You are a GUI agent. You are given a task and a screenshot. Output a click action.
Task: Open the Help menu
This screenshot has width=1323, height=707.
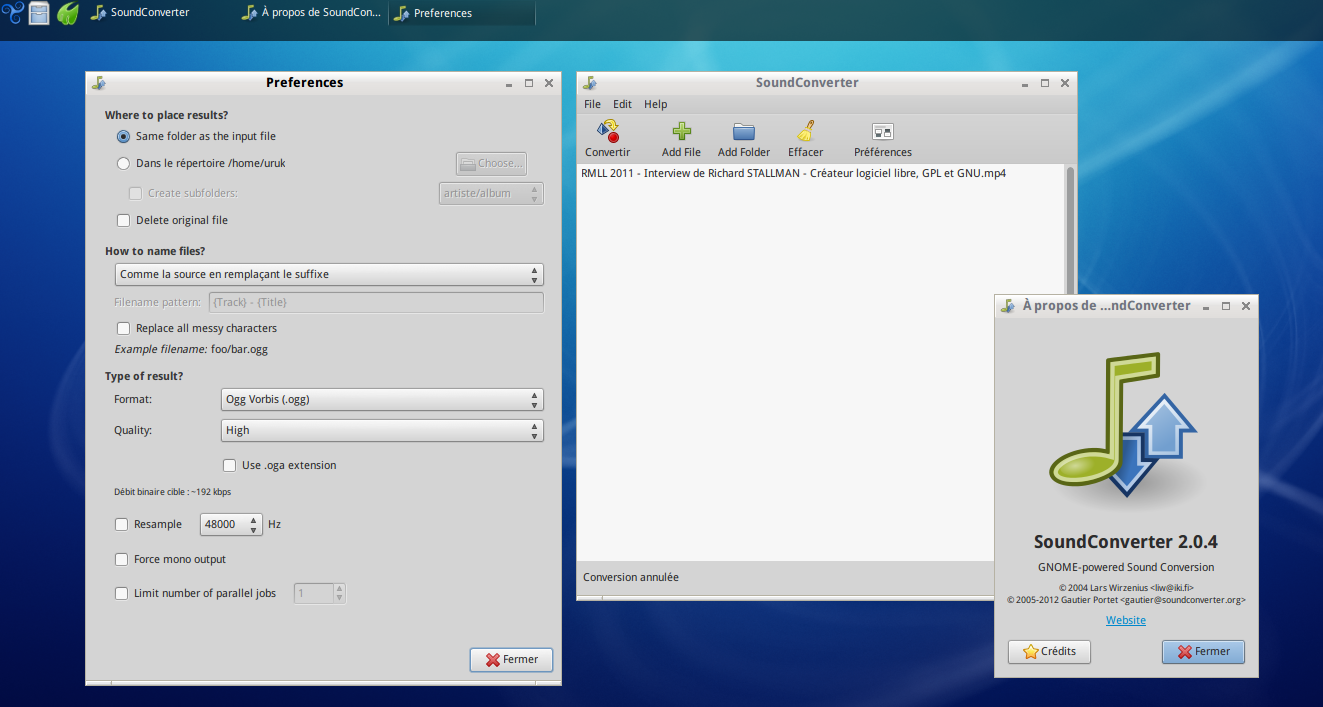pyautogui.click(x=655, y=104)
